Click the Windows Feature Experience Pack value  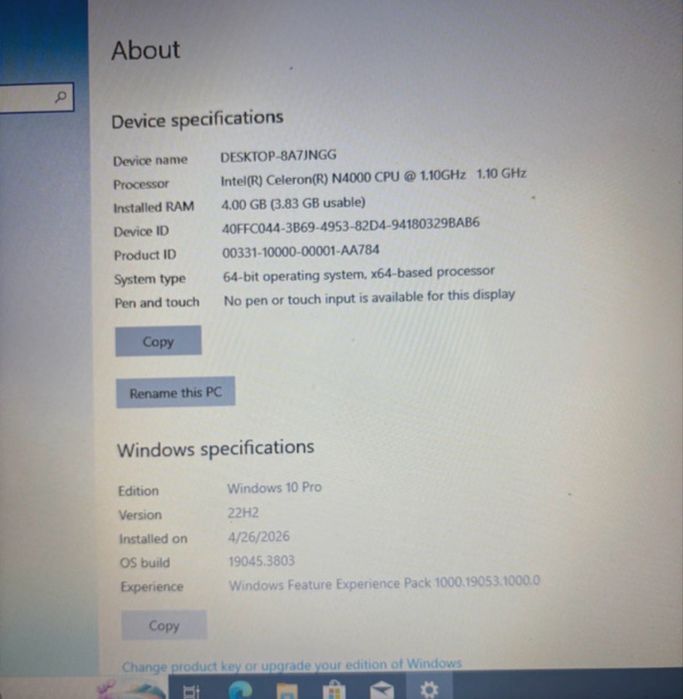click(384, 583)
